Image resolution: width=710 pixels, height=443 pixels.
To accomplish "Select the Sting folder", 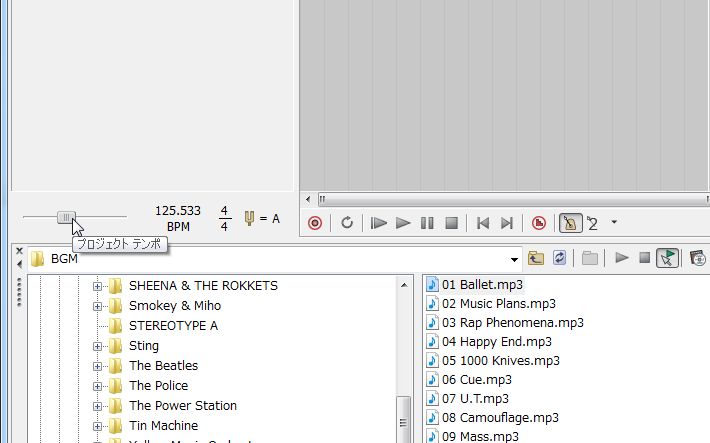I will [144, 346].
